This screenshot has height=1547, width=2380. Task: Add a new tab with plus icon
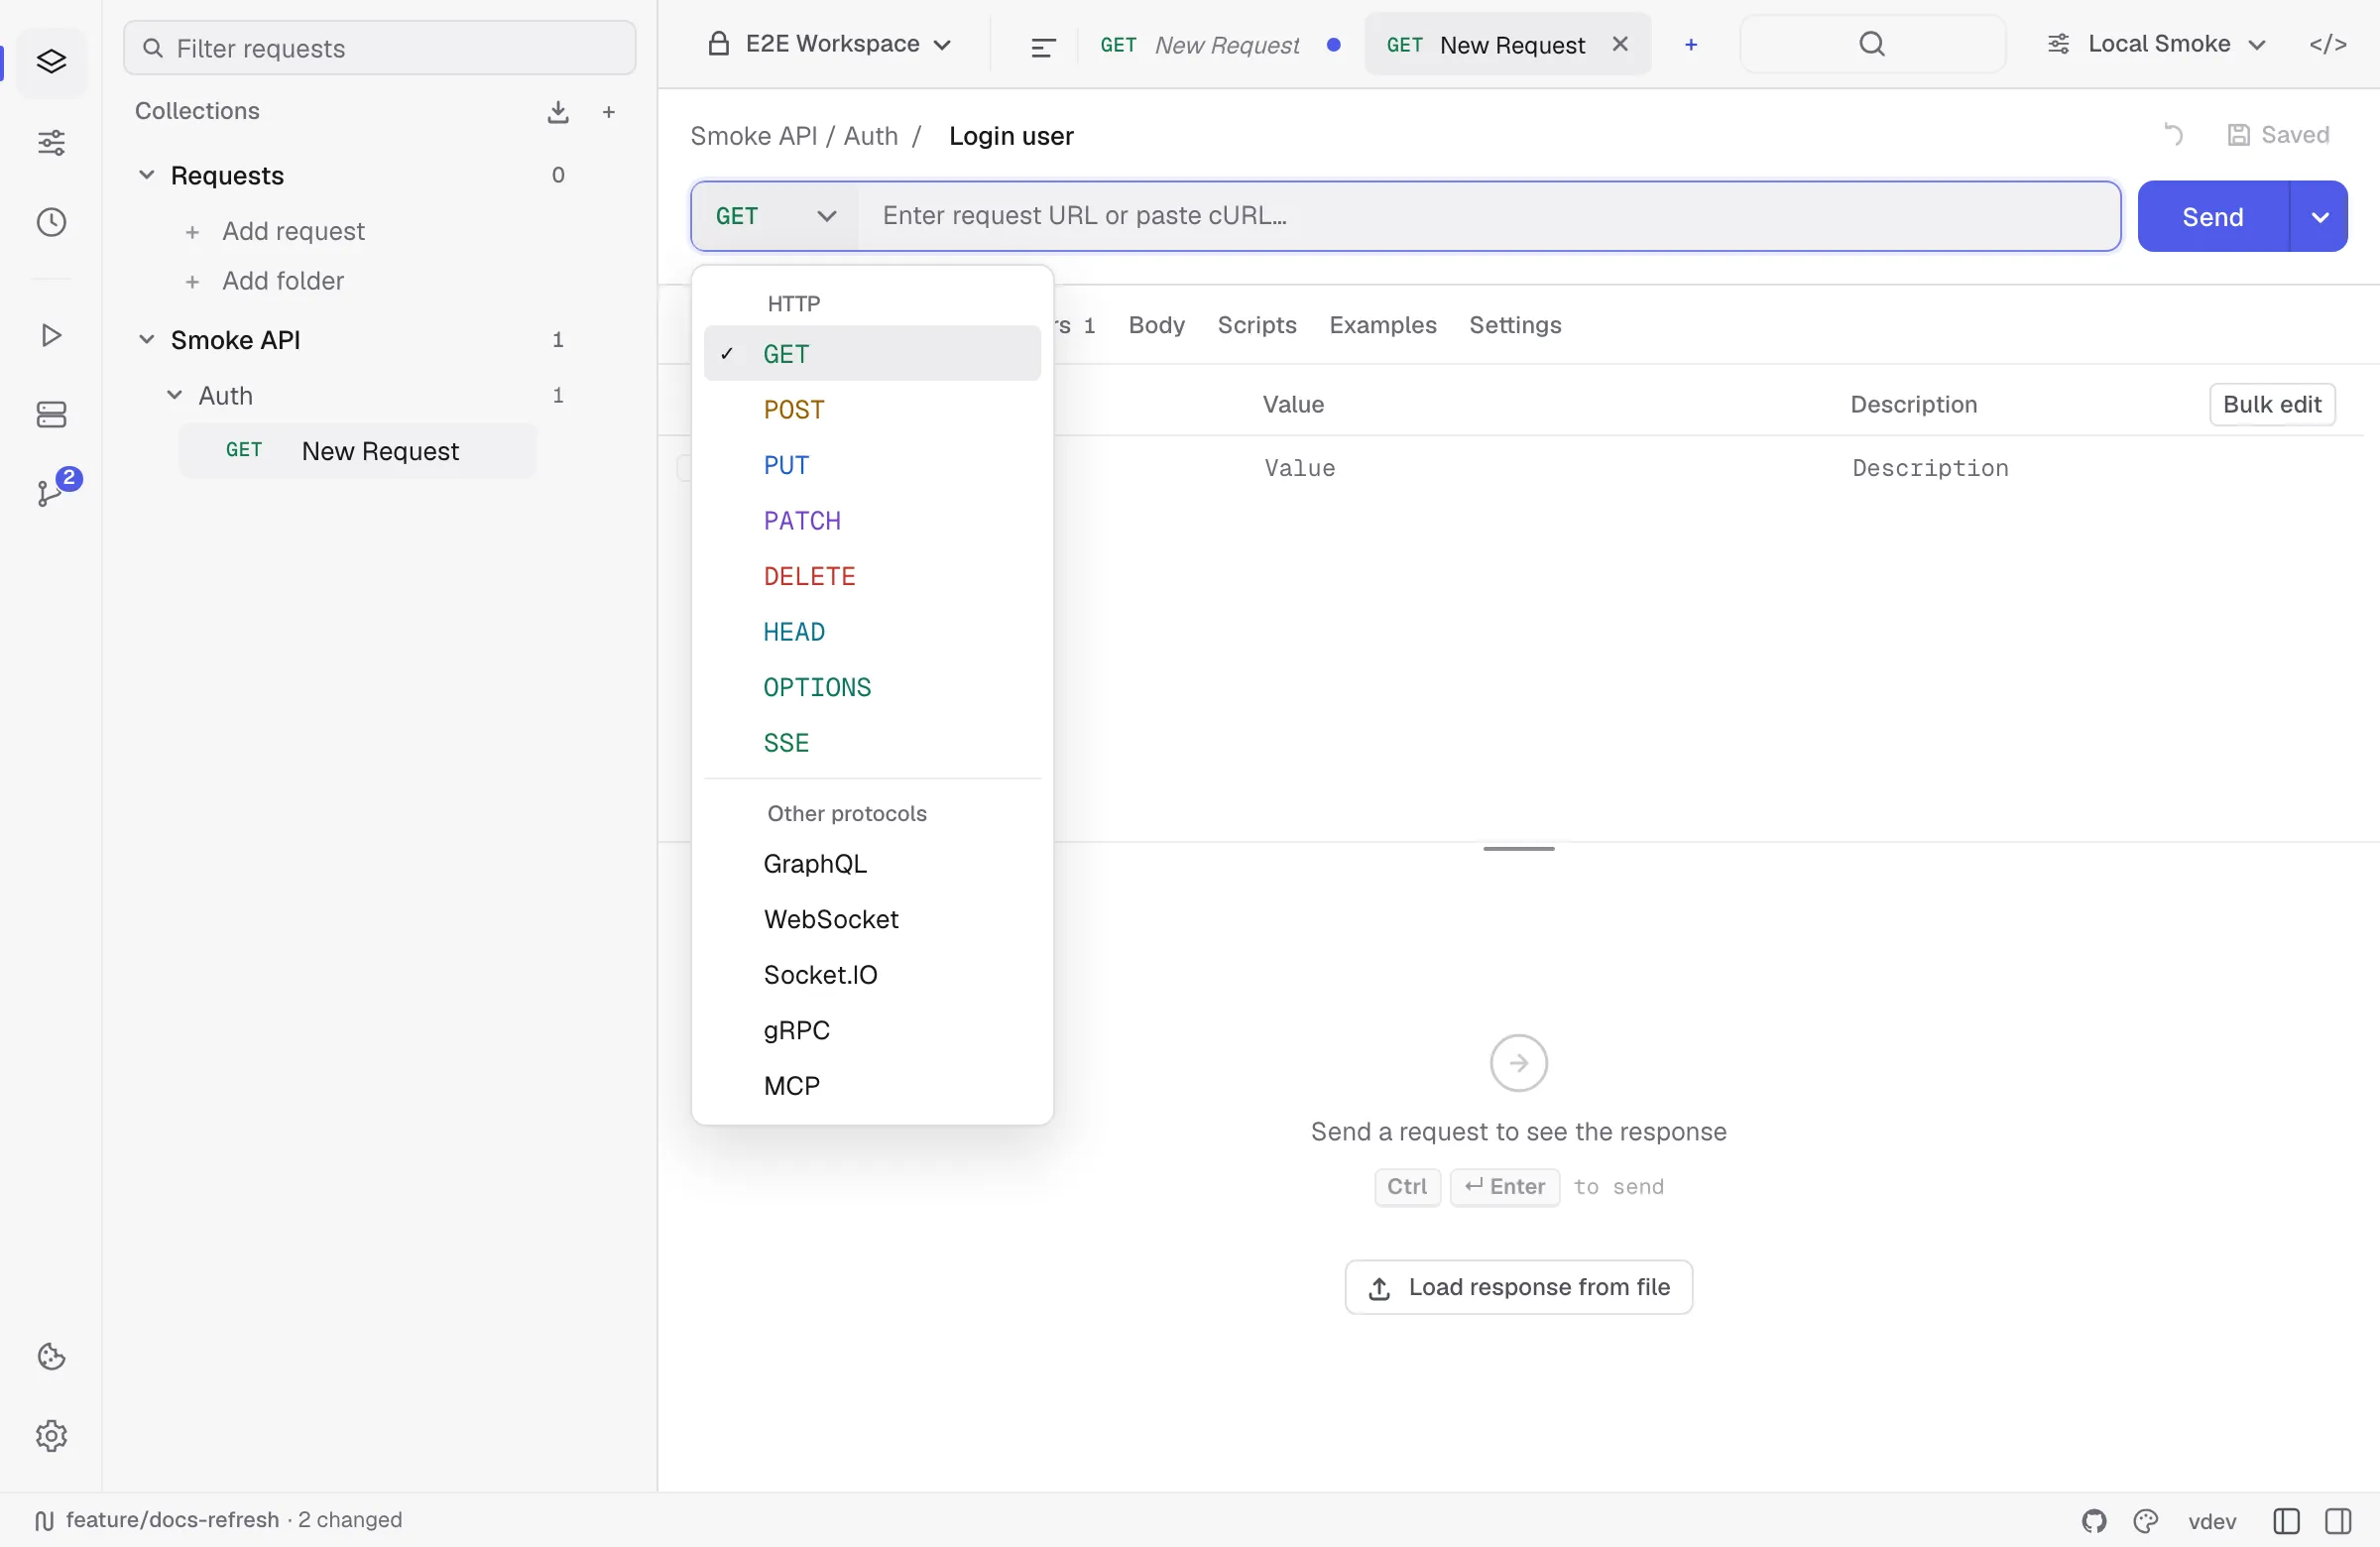point(1691,45)
